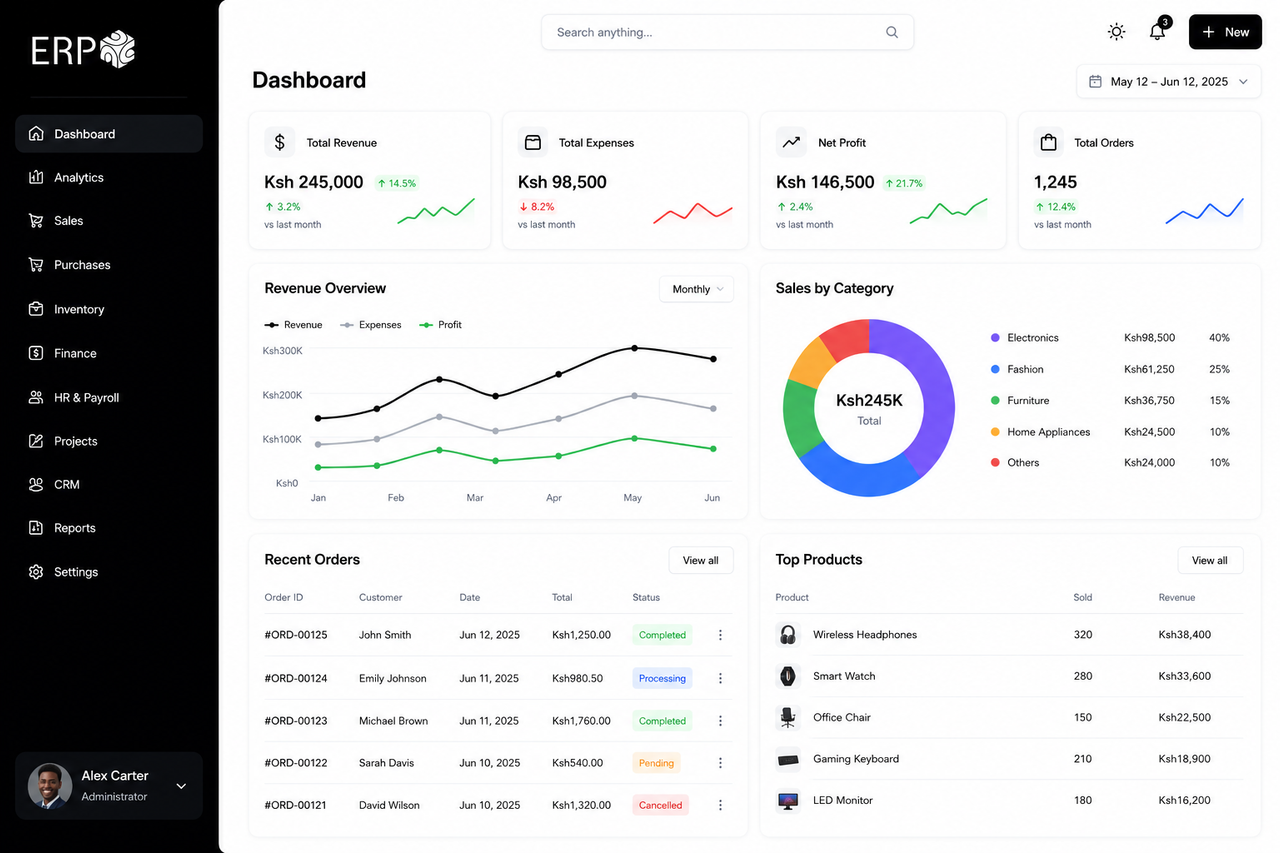Click the Total Revenue dollar icon
The width and height of the screenshot is (1280, 853).
[x=280, y=142]
